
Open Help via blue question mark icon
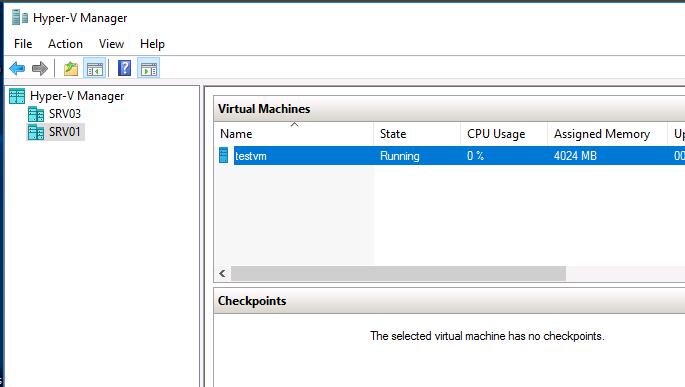tap(125, 68)
